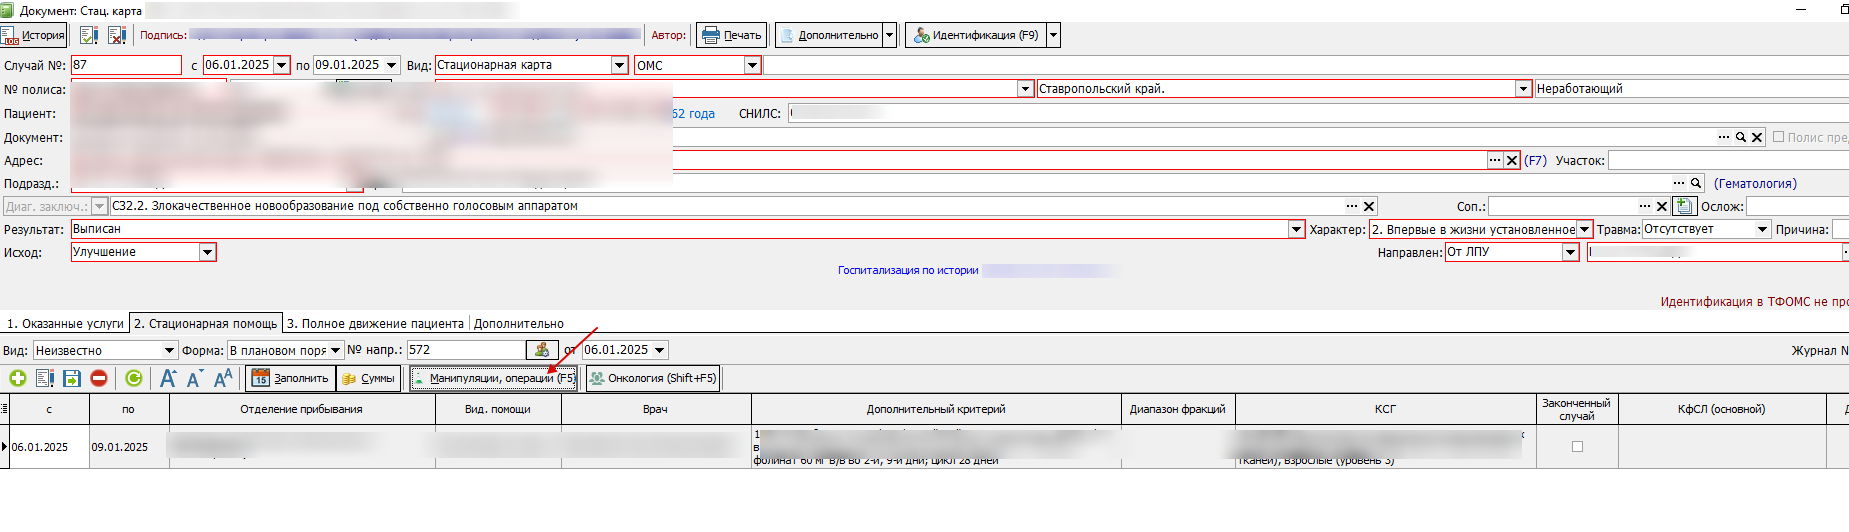The width and height of the screenshot is (1849, 532).
Task: Open the Полное движение пациента tab
Action: click(375, 324)
